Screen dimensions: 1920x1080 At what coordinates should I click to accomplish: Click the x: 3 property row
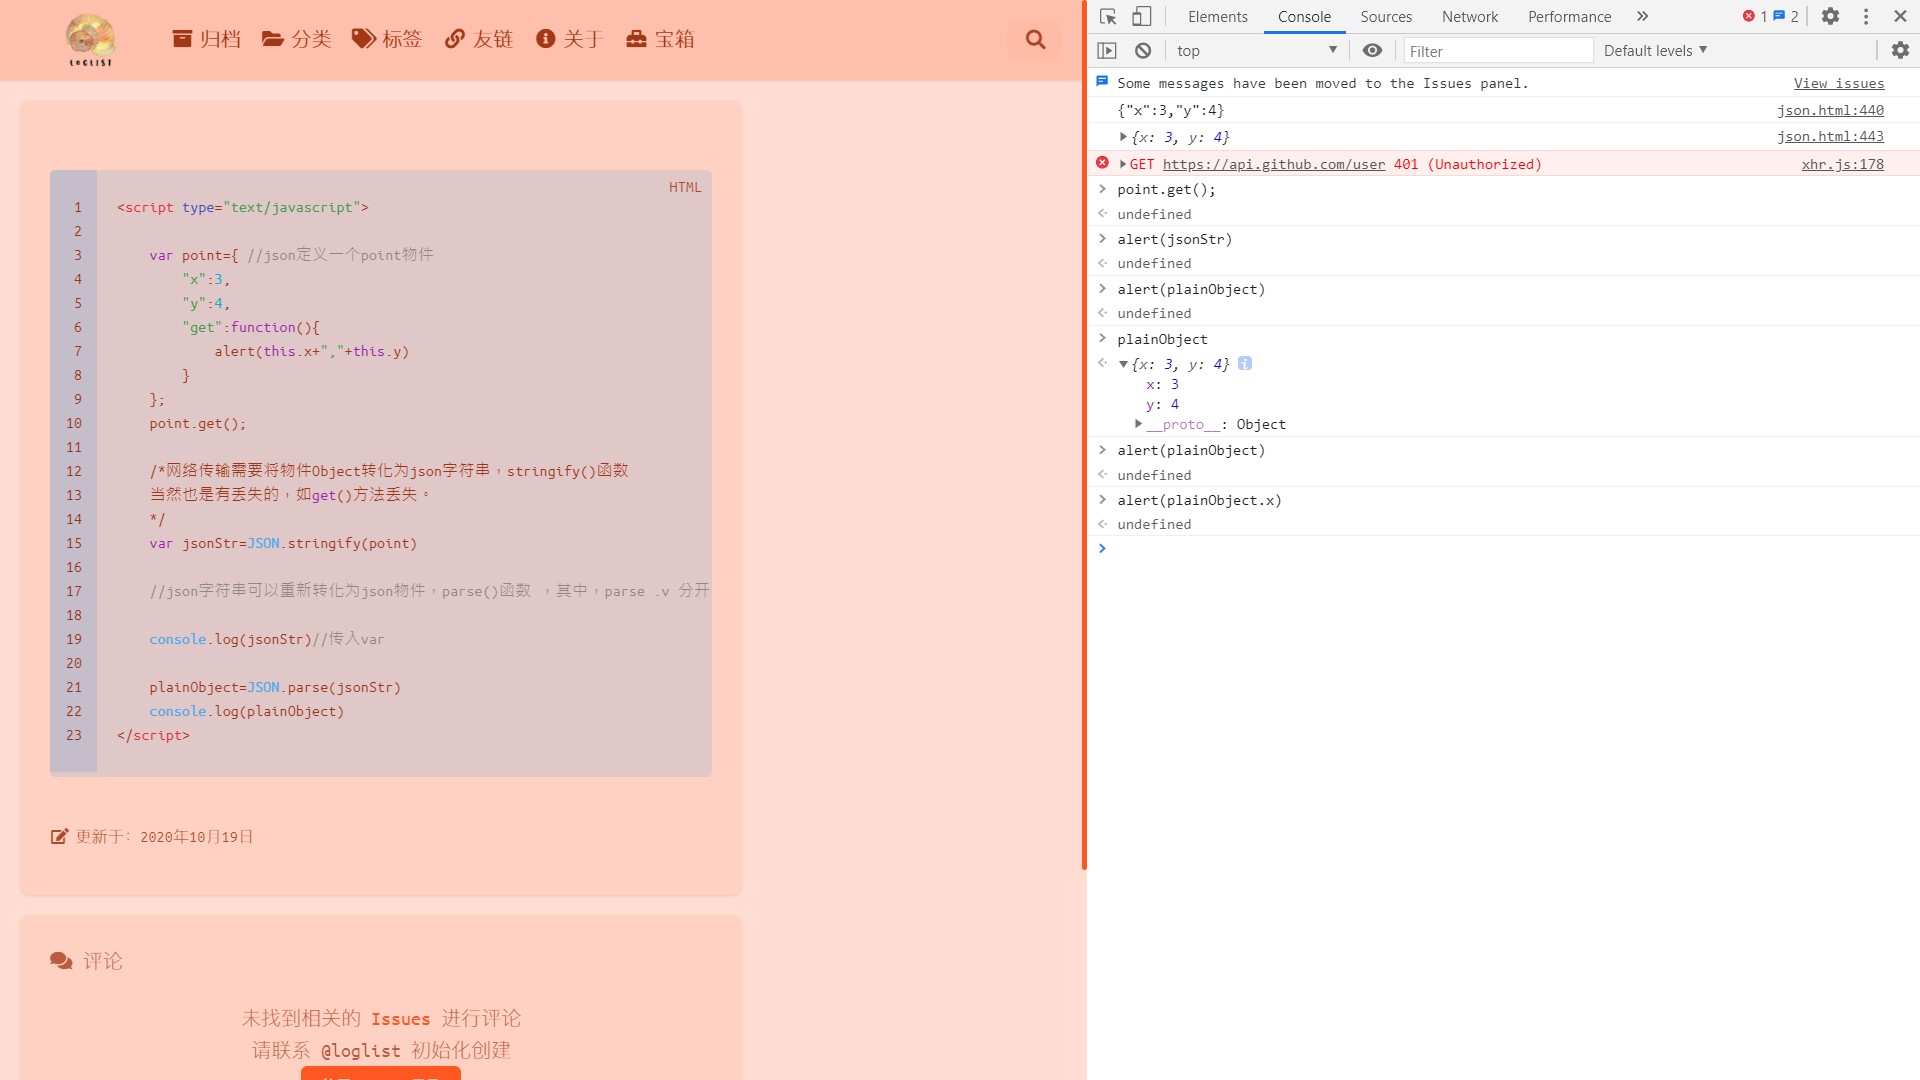pos(1162,384)
